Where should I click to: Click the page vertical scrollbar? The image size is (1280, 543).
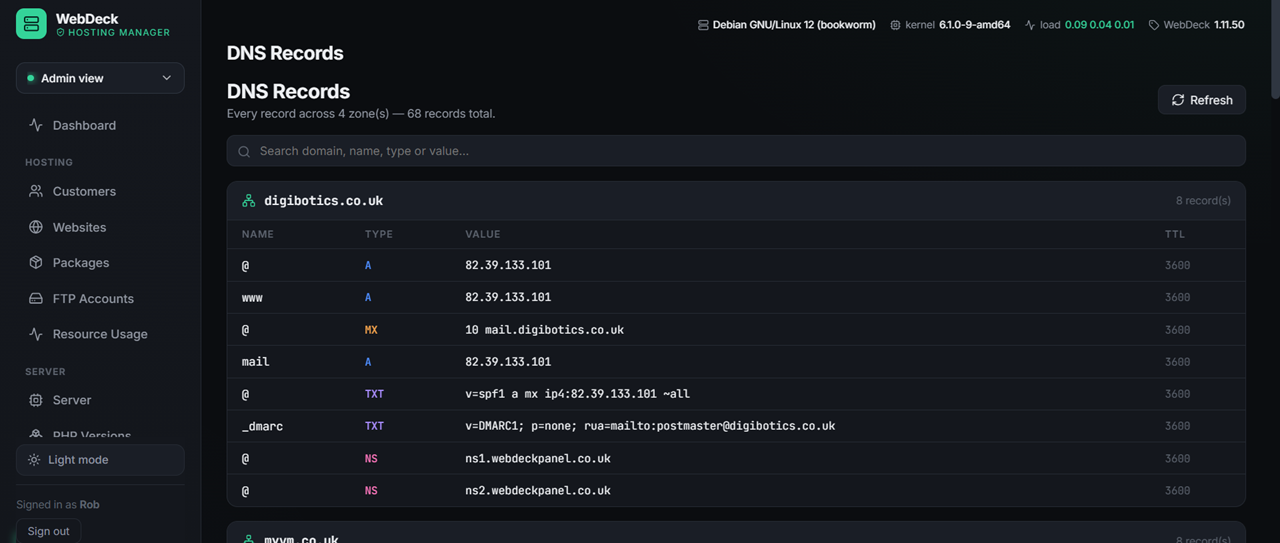point(1274,50)
